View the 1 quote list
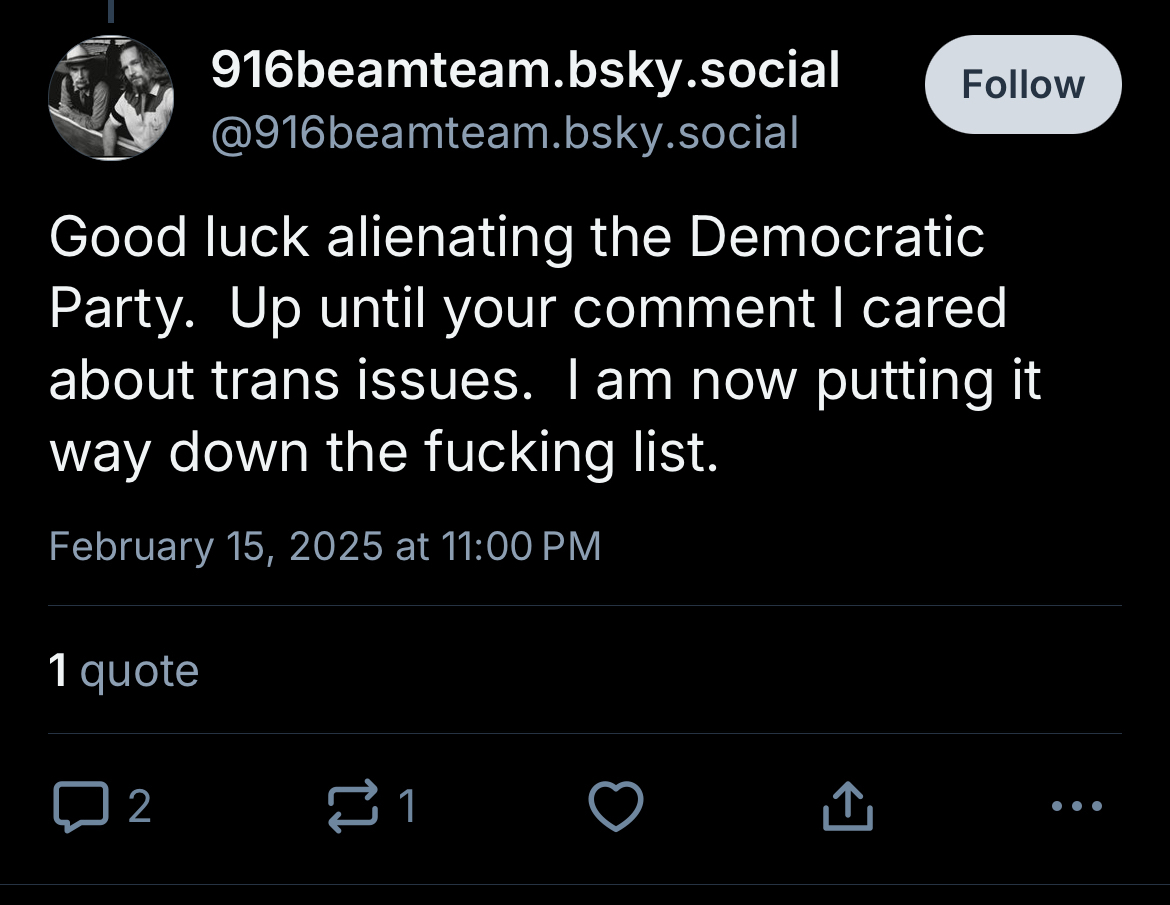 coord(124,670)
